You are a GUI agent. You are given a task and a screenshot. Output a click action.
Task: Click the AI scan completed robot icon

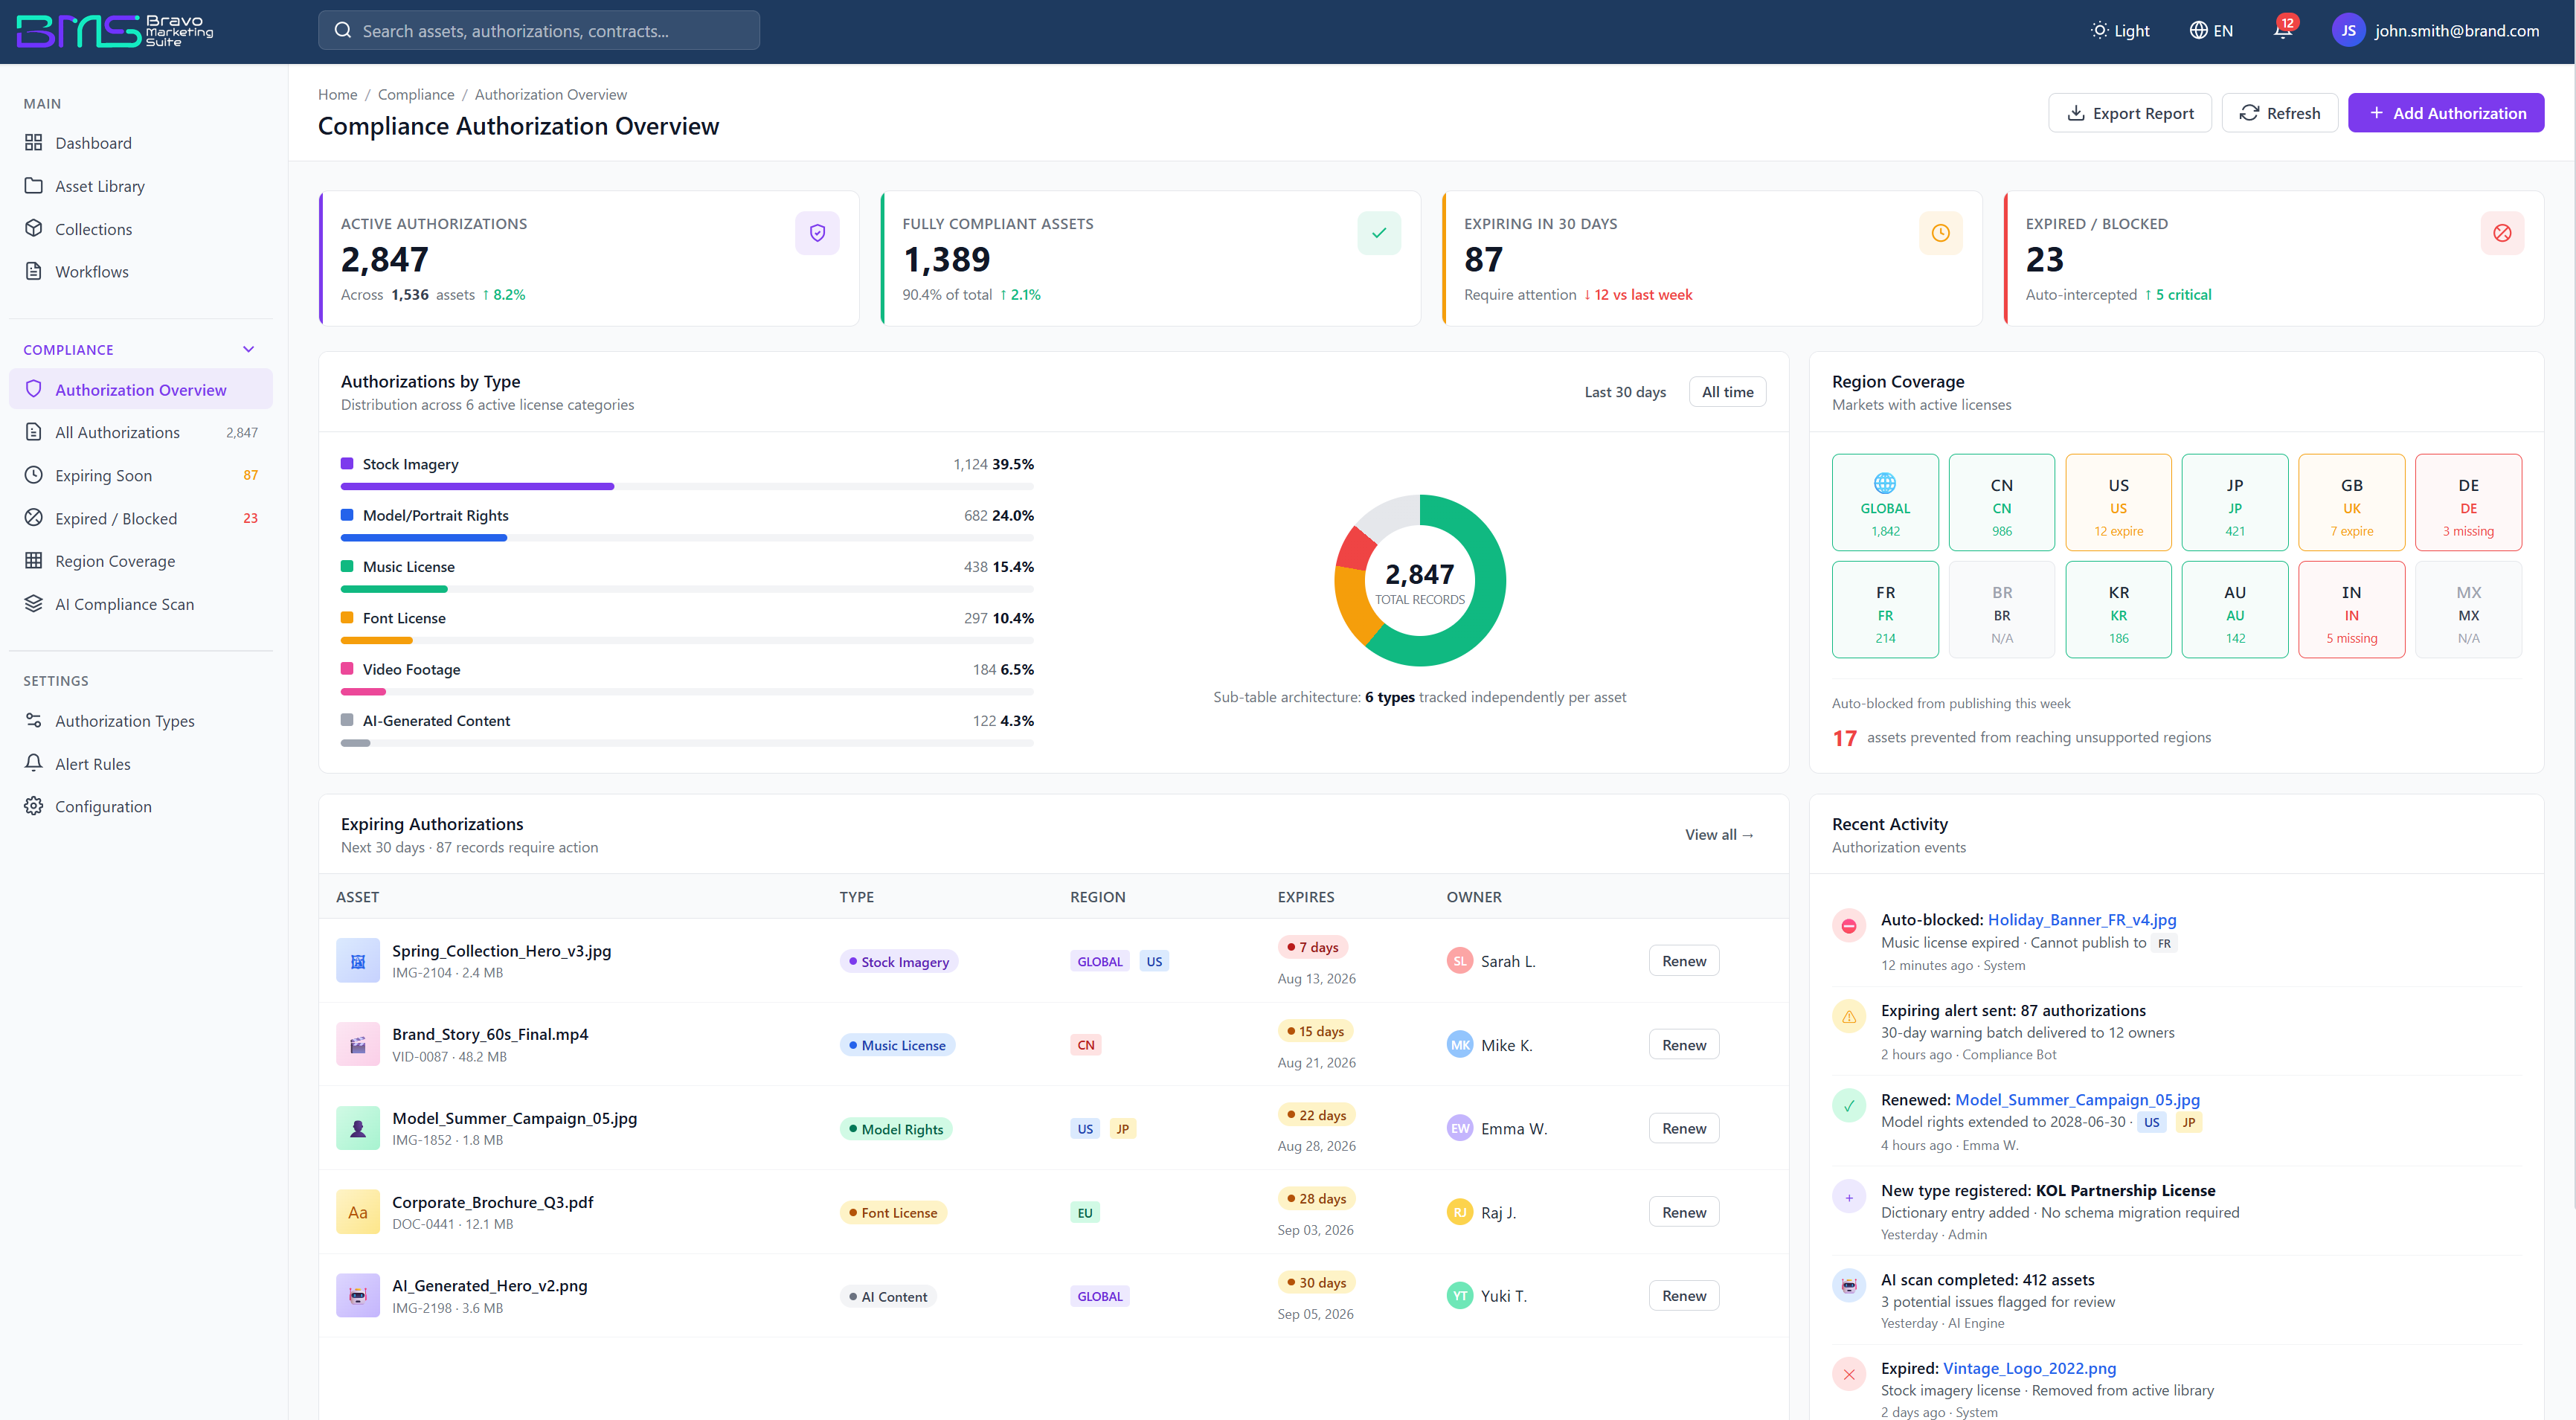point(1849,1286)
